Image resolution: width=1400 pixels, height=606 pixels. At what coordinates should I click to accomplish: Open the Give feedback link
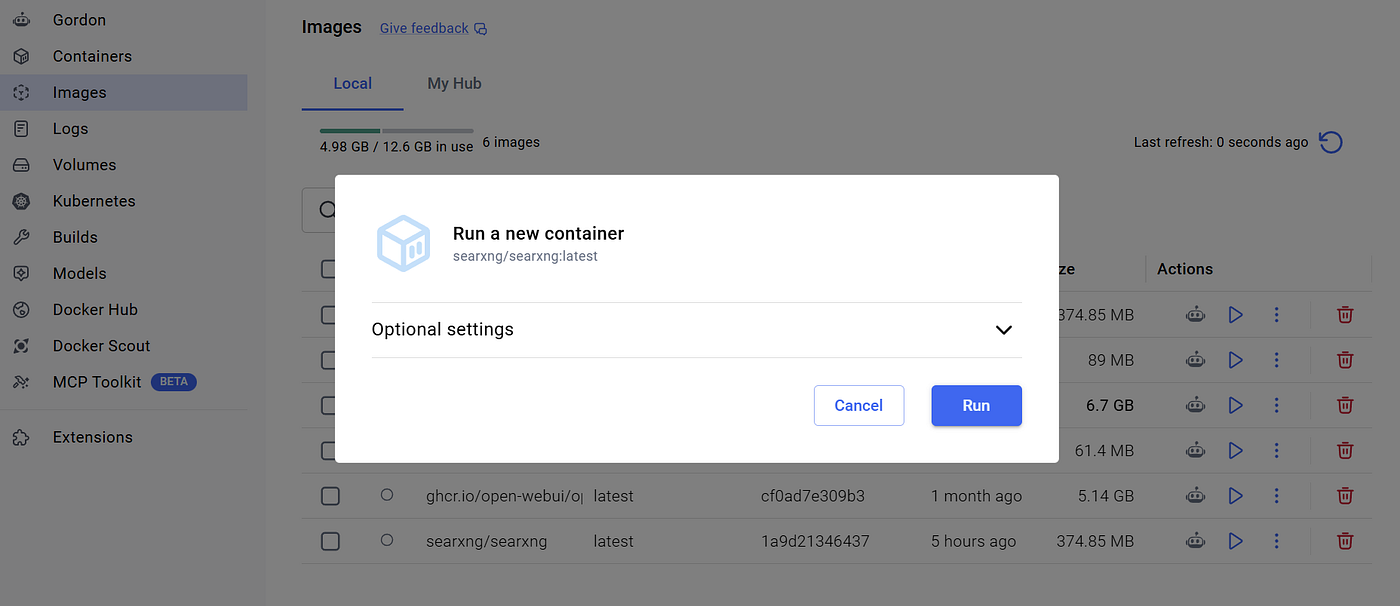(433, 28)
